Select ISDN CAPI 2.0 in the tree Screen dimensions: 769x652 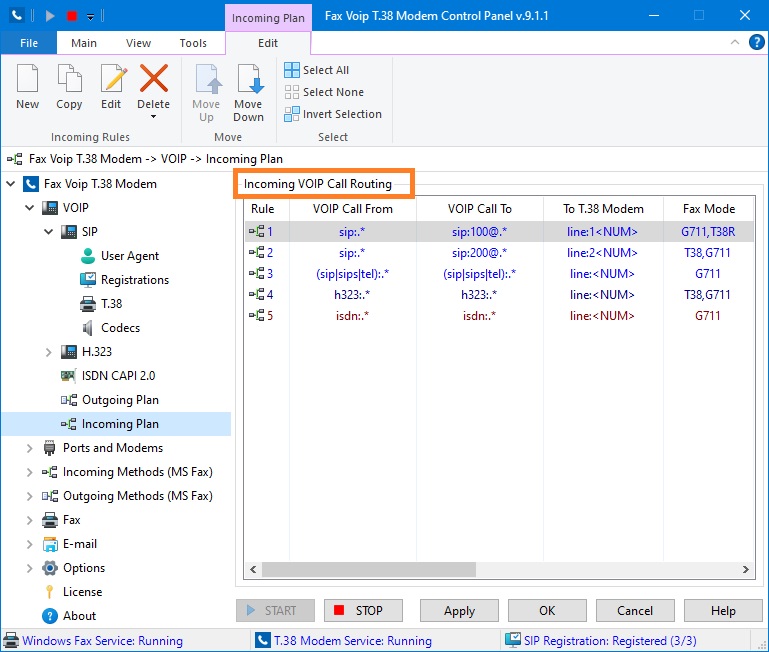(118, 376)
